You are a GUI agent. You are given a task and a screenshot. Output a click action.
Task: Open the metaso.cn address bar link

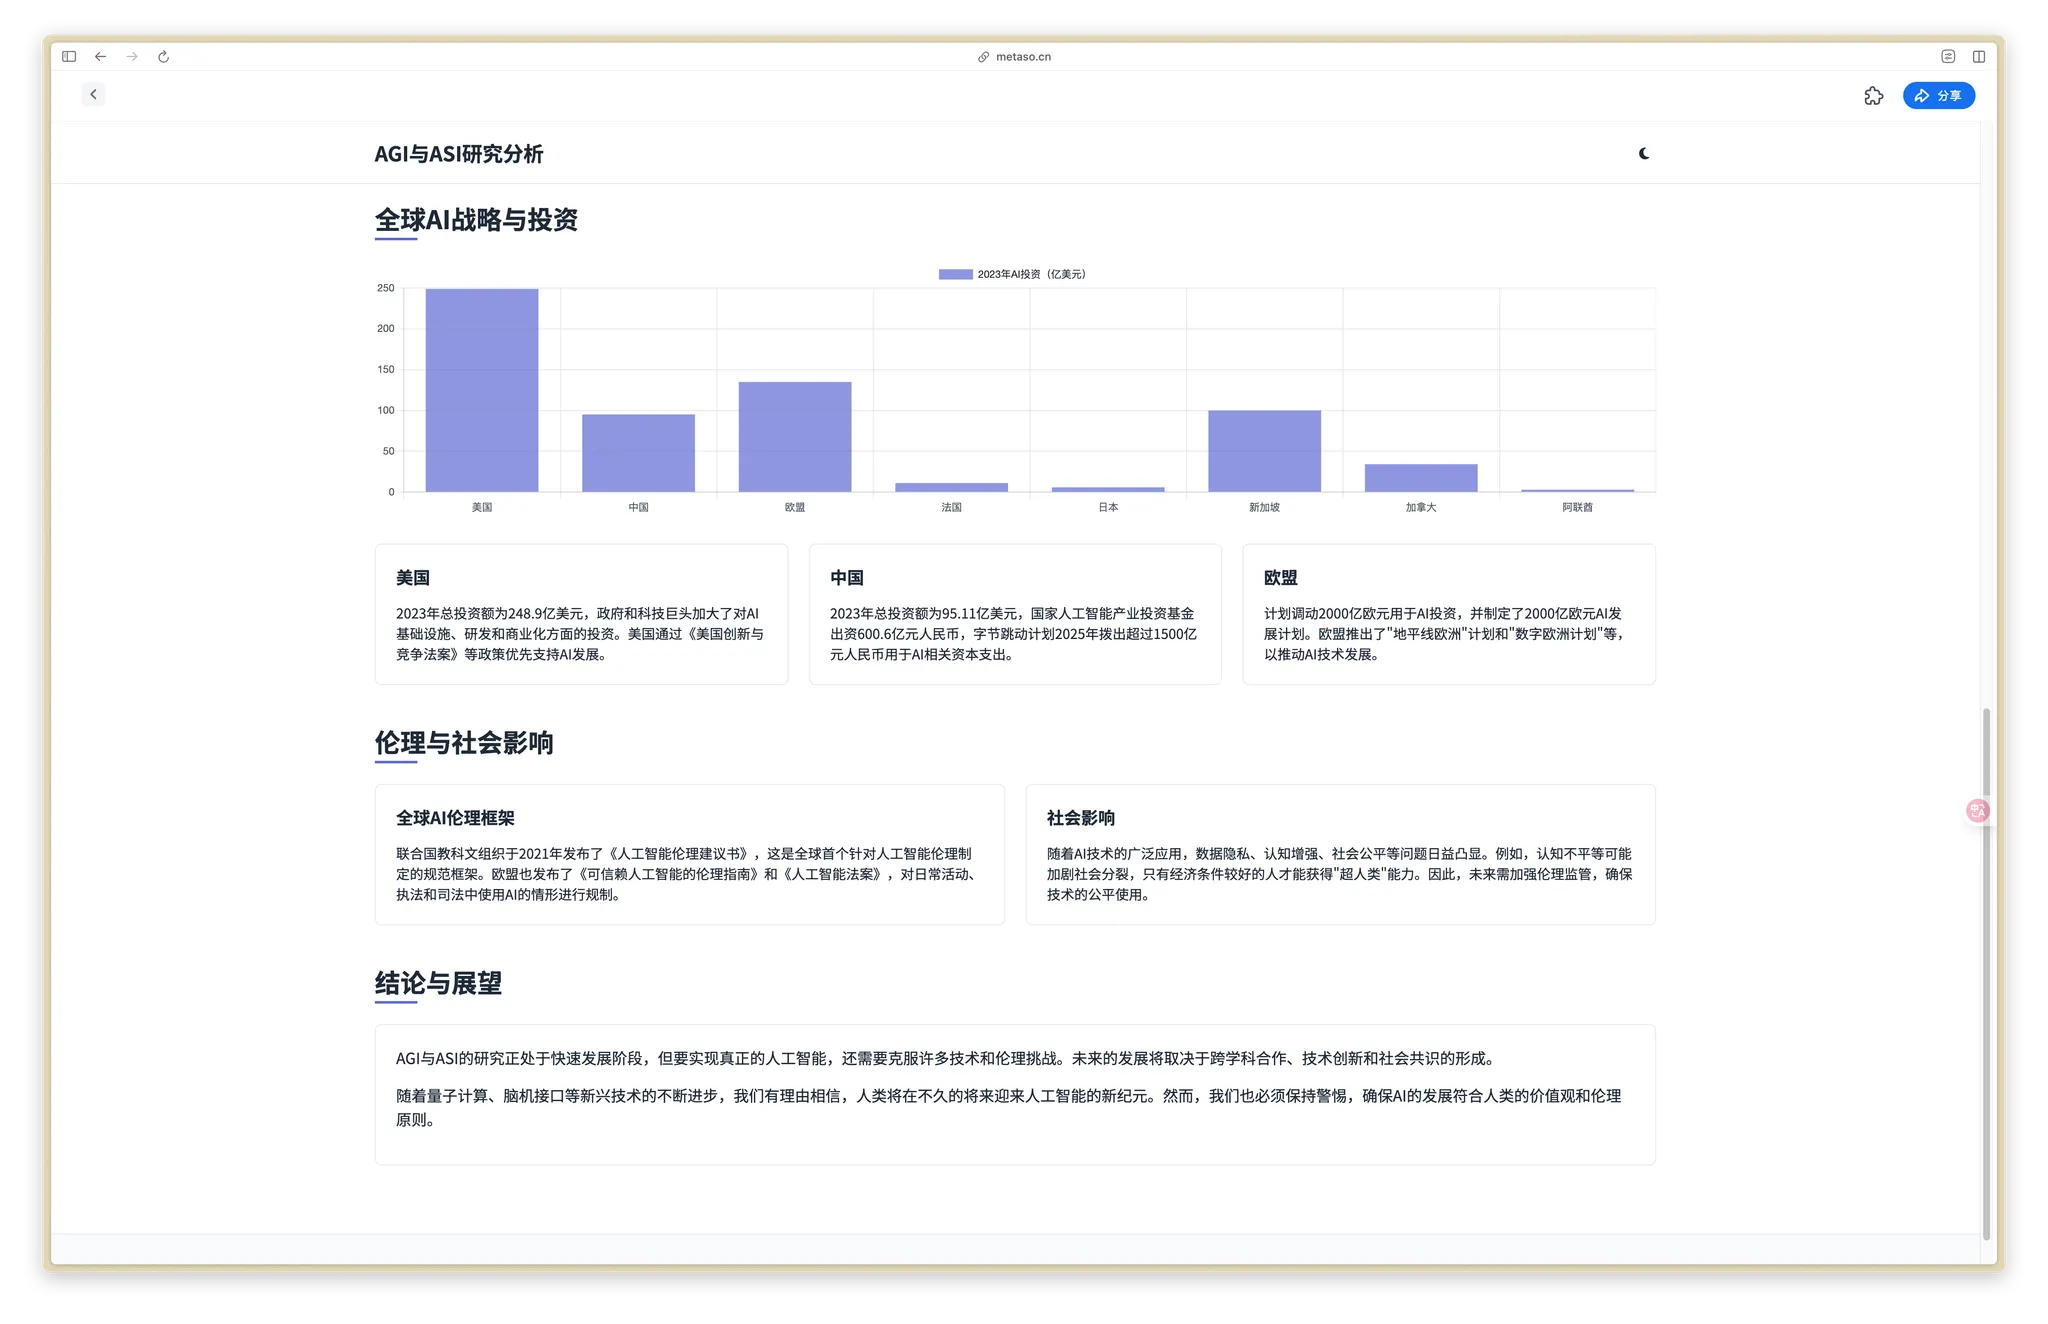[x=1021, y=56]
